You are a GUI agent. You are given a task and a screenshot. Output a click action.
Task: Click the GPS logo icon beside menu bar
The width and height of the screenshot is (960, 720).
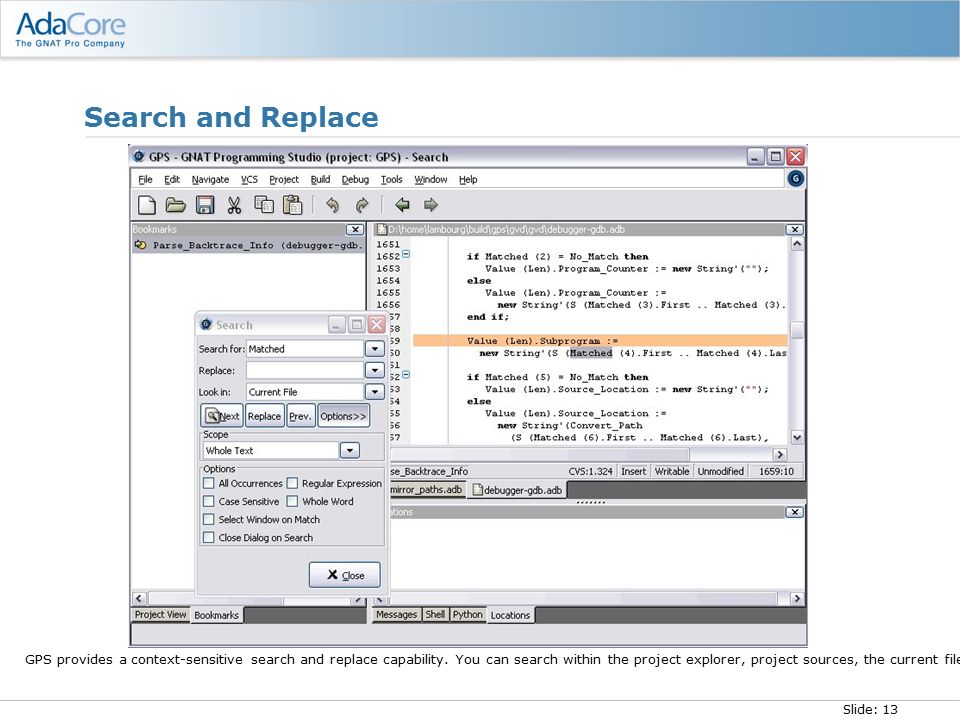tap(795, 179)
